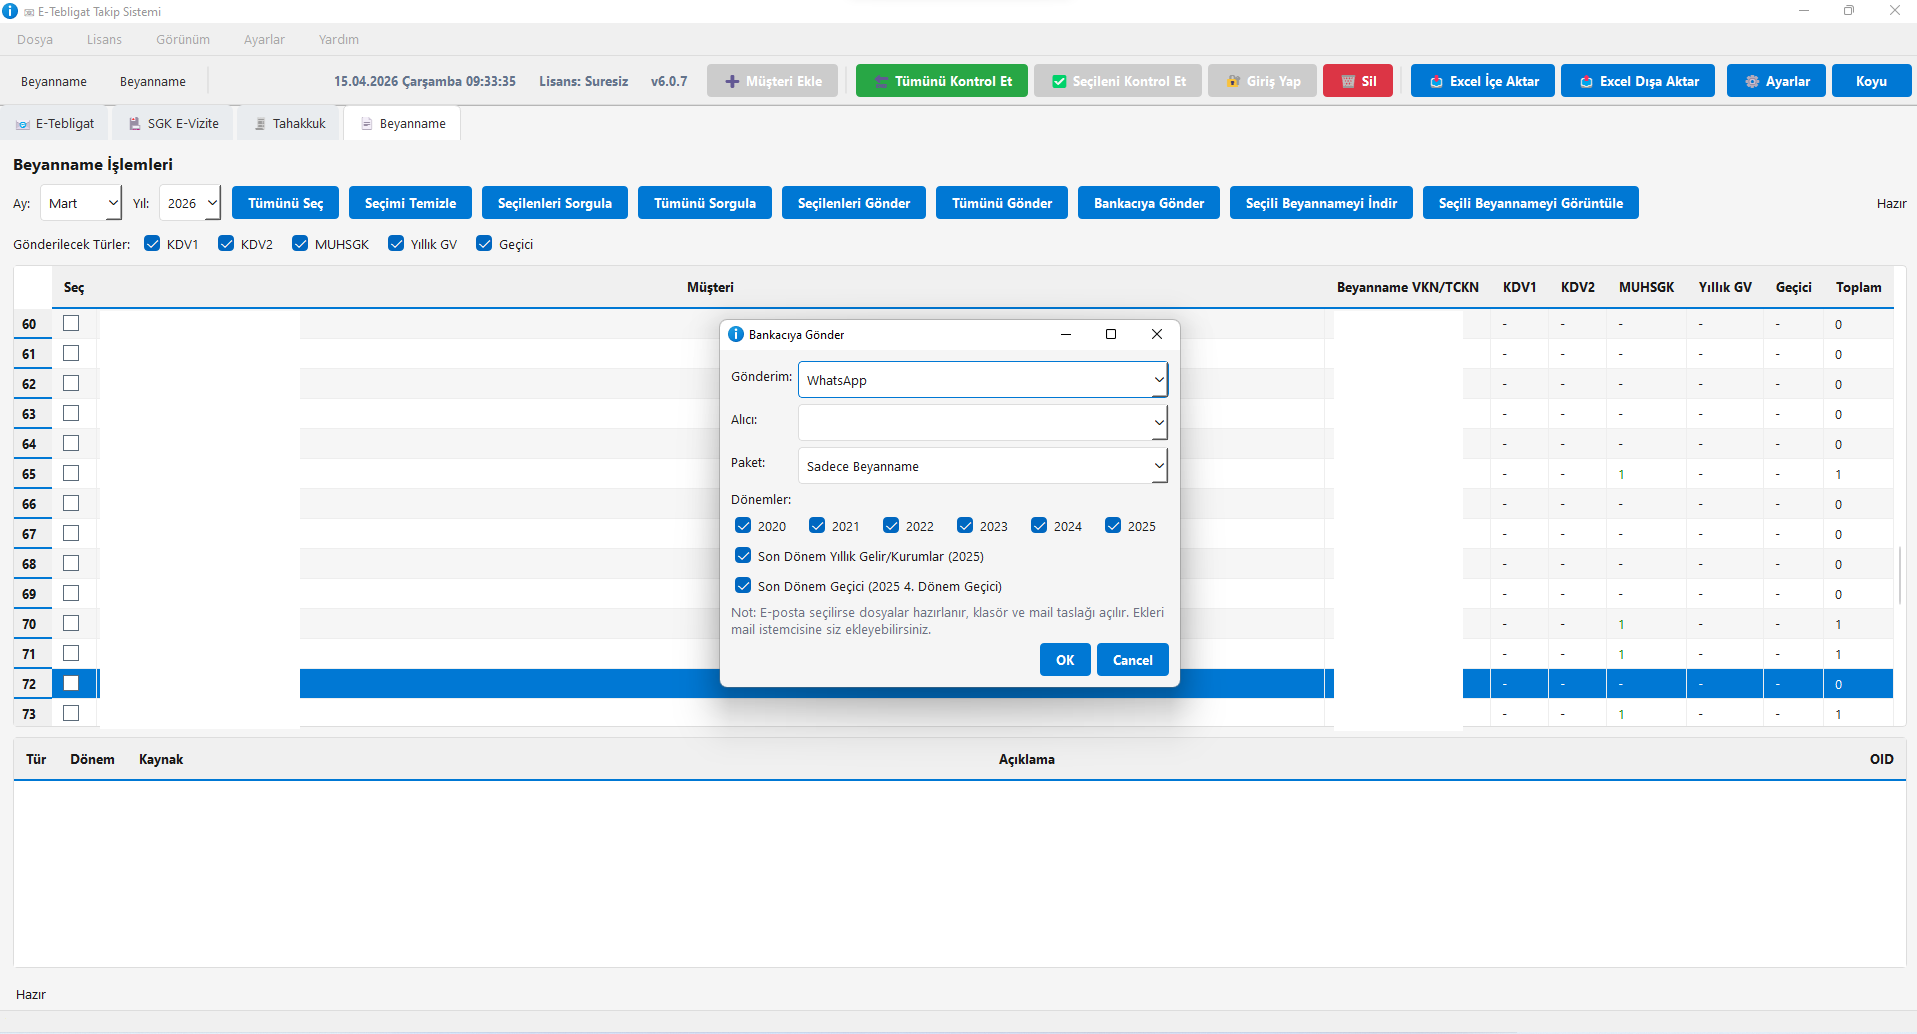Select the checkbox for row 65
This screenshot has height=1034, width=1917.
pos(71,473)
